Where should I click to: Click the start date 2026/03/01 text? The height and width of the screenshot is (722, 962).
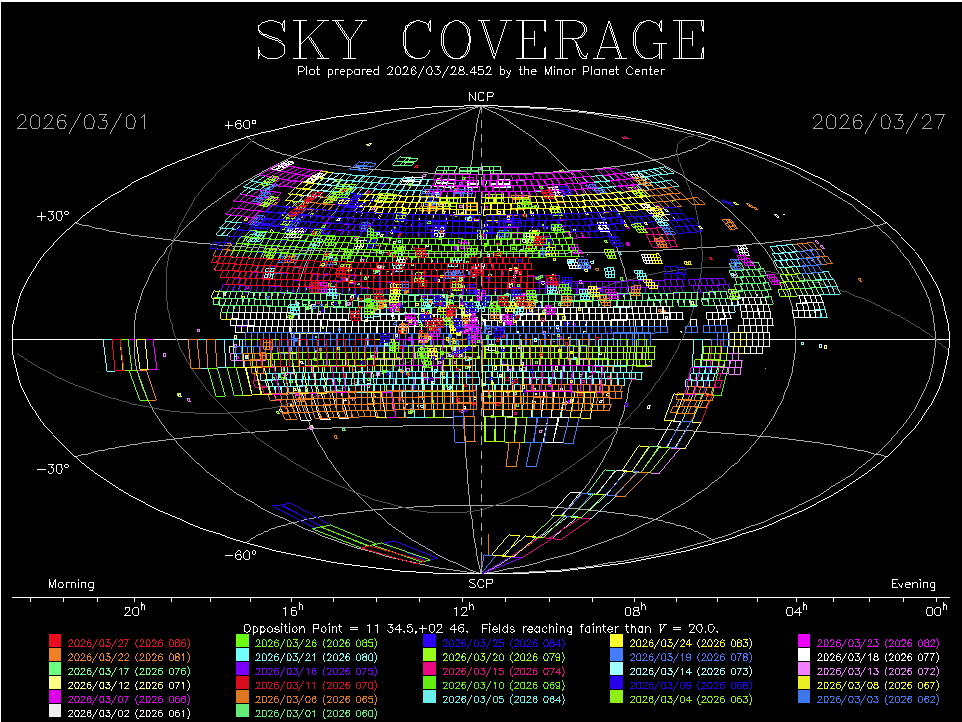tap(82, 122)
